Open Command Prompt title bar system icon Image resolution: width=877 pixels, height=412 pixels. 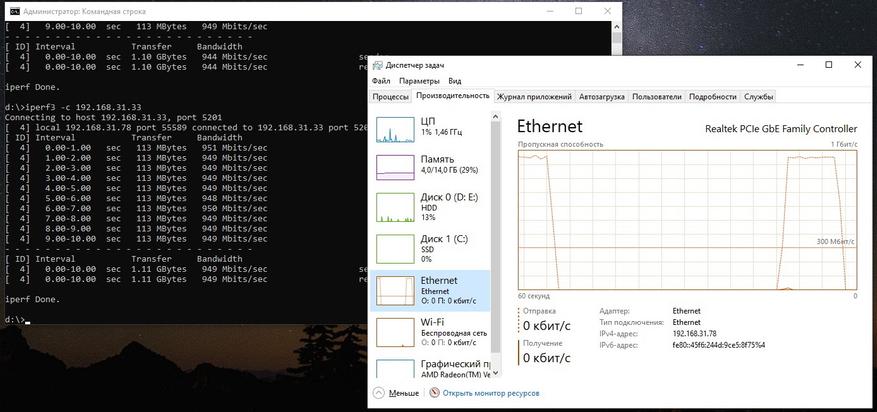point(10,10)
